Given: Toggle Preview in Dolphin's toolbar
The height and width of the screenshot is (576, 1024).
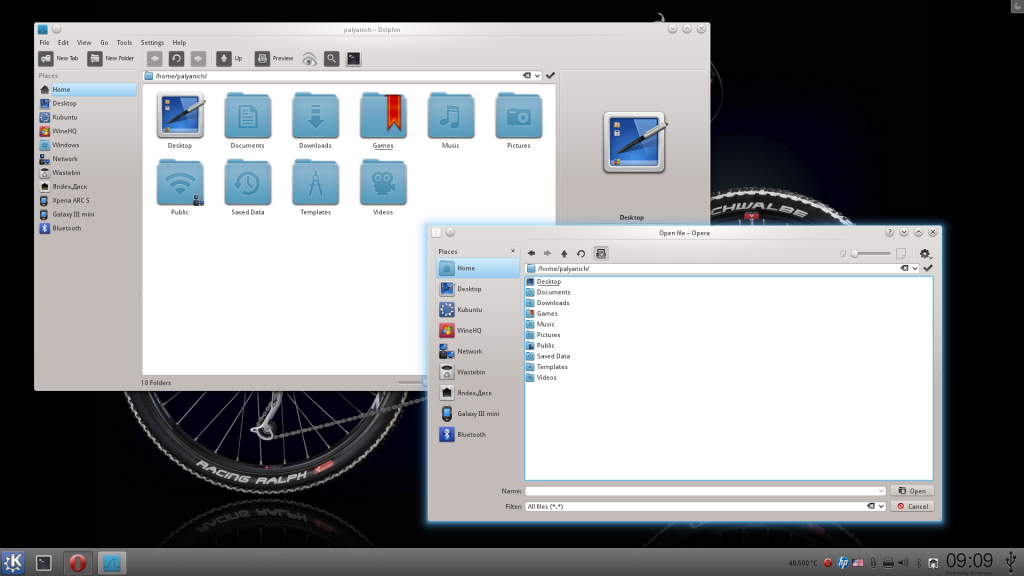Looking at the screenshot, I should 274,59.
